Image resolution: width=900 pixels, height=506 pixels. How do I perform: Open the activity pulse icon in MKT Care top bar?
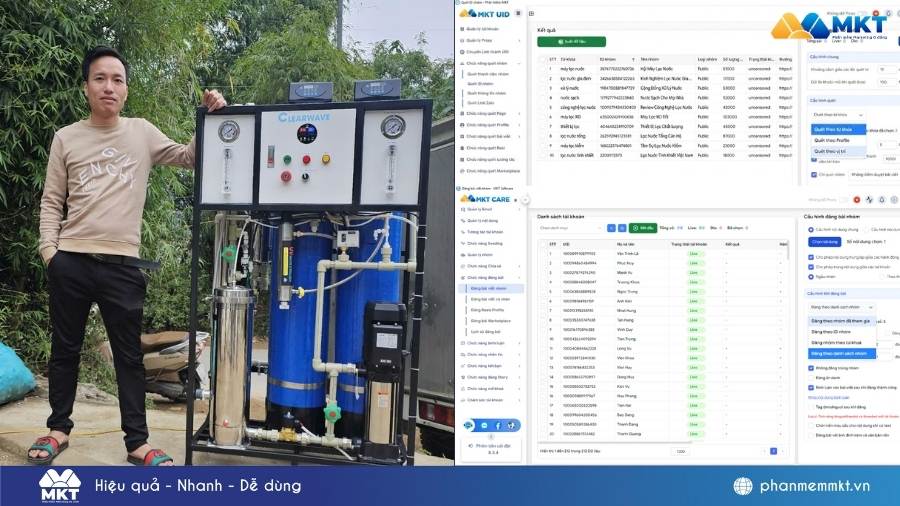pos(869,200)
